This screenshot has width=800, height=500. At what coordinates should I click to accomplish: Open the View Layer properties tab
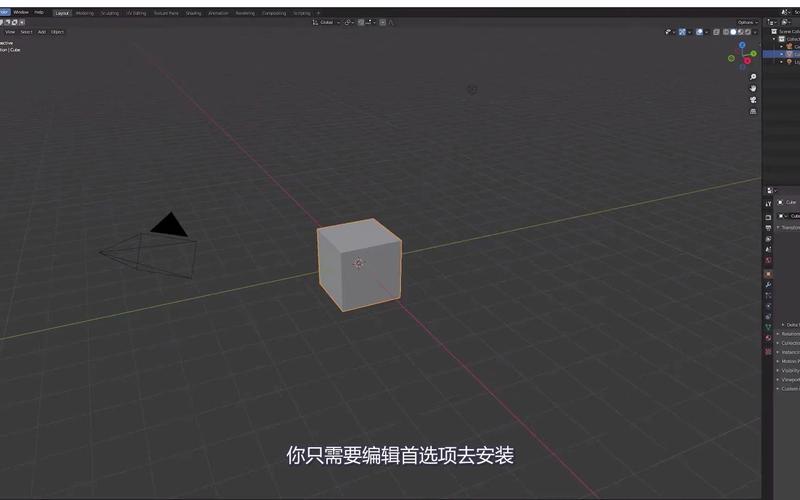click(768, 239)
